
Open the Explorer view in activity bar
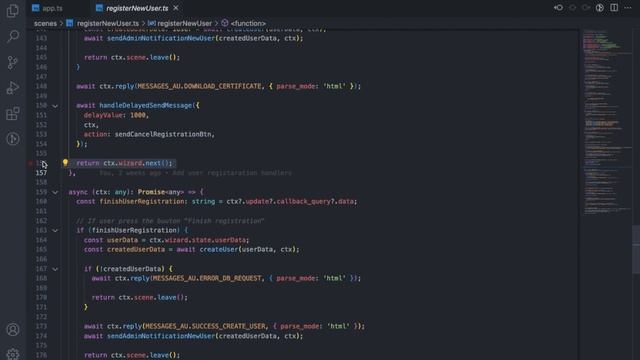click(x=13, y=11)
